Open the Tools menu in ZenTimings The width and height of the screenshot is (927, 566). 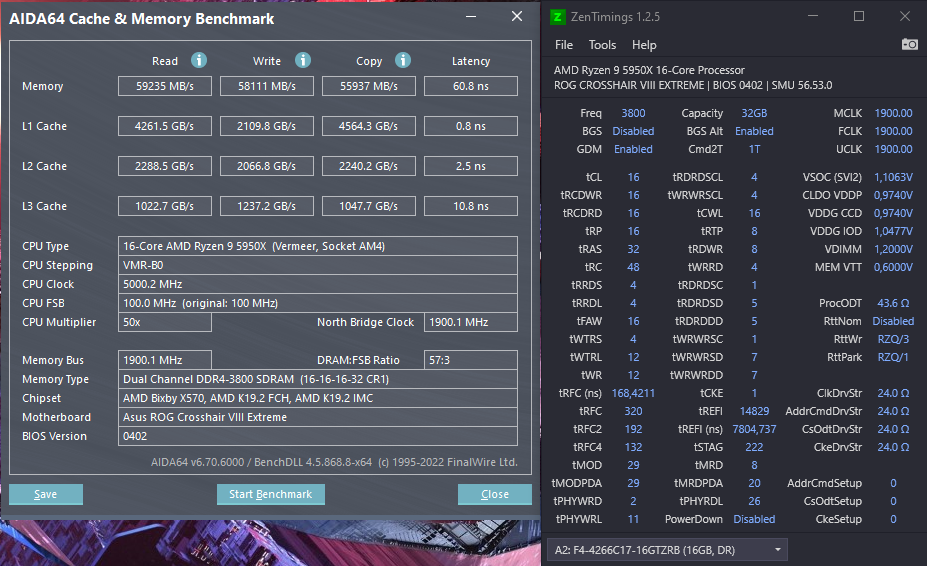coord(602,45)
